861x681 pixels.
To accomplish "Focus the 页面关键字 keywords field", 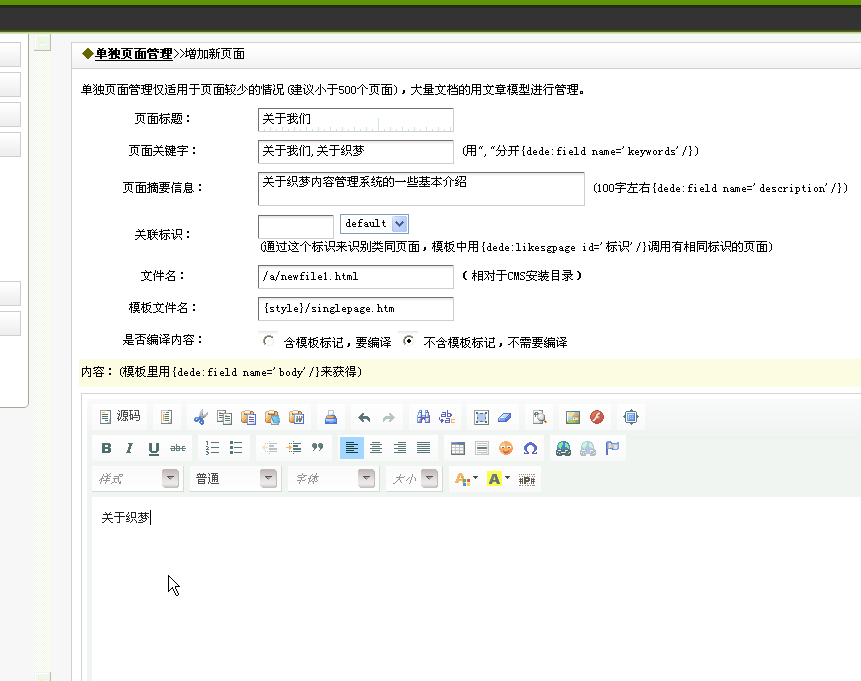I will point(356,152).
